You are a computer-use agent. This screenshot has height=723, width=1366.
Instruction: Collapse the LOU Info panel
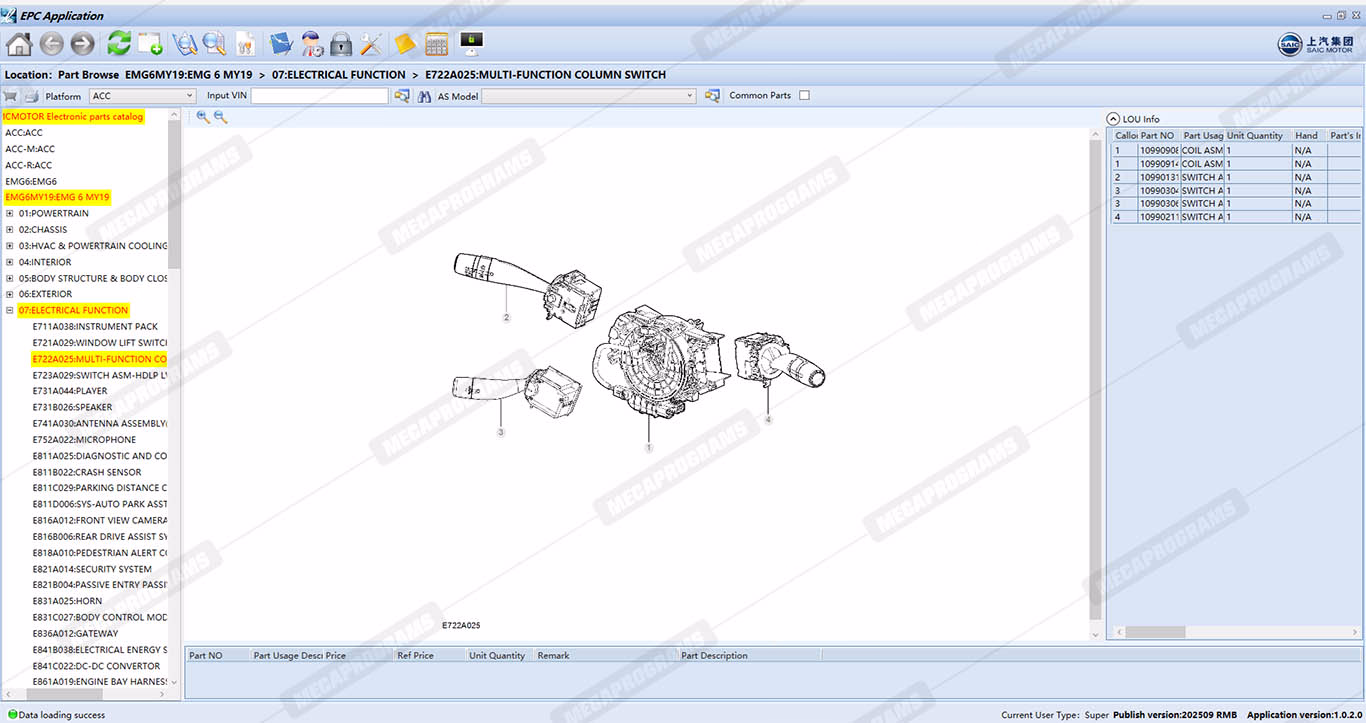1114,119
